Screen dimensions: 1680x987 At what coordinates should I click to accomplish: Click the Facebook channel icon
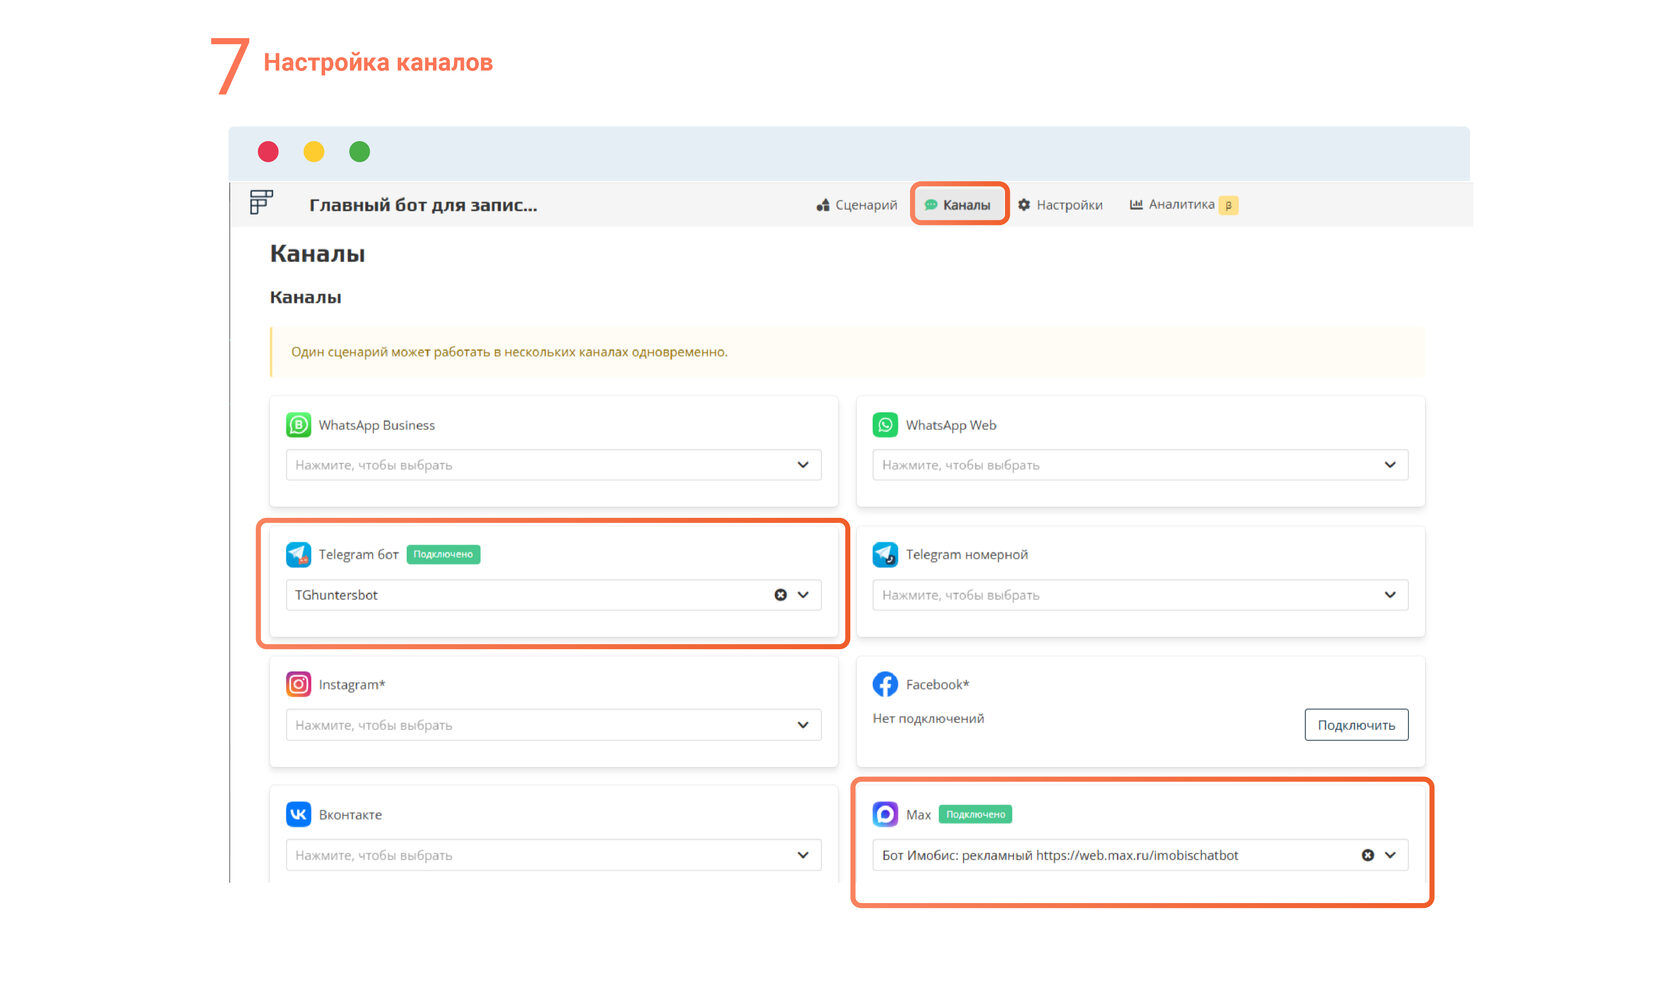[885, 684]
